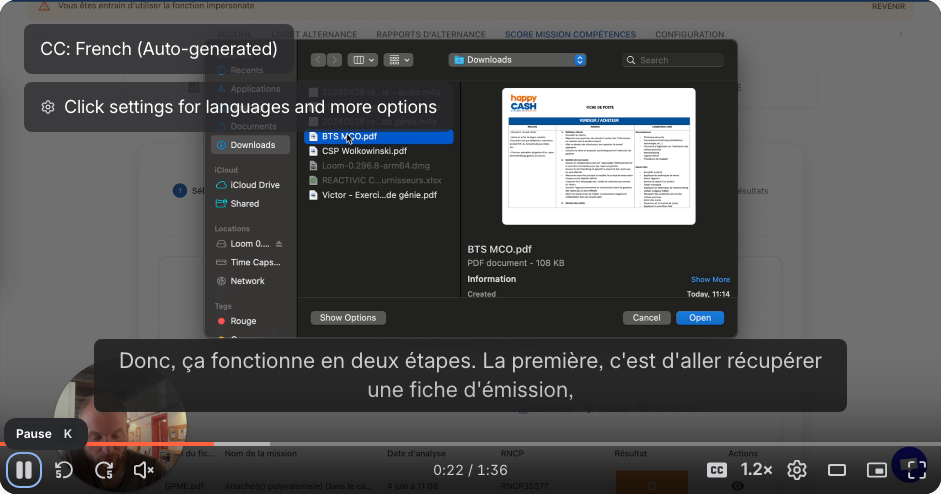Open the Downloads folder dropdown

point(517,60)
